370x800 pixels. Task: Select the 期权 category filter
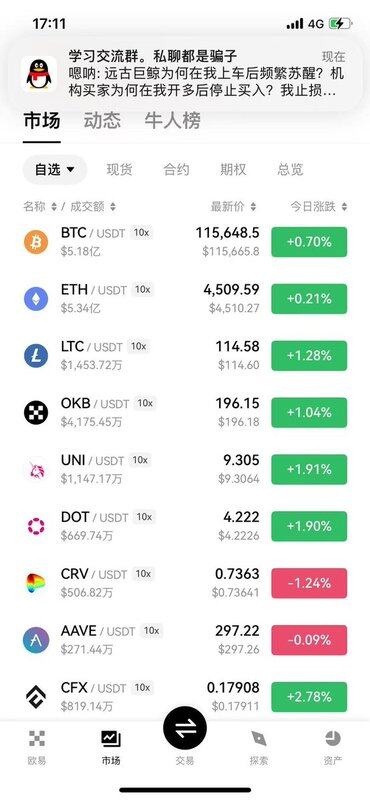pyautogui.click(x=233, y=170)
